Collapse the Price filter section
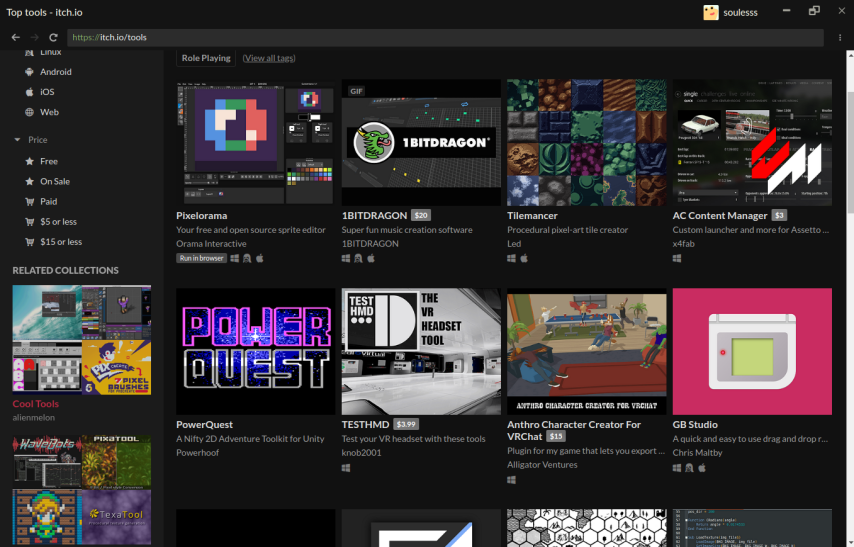This screenshot has height=547, width=854. (x=30, y=140)
